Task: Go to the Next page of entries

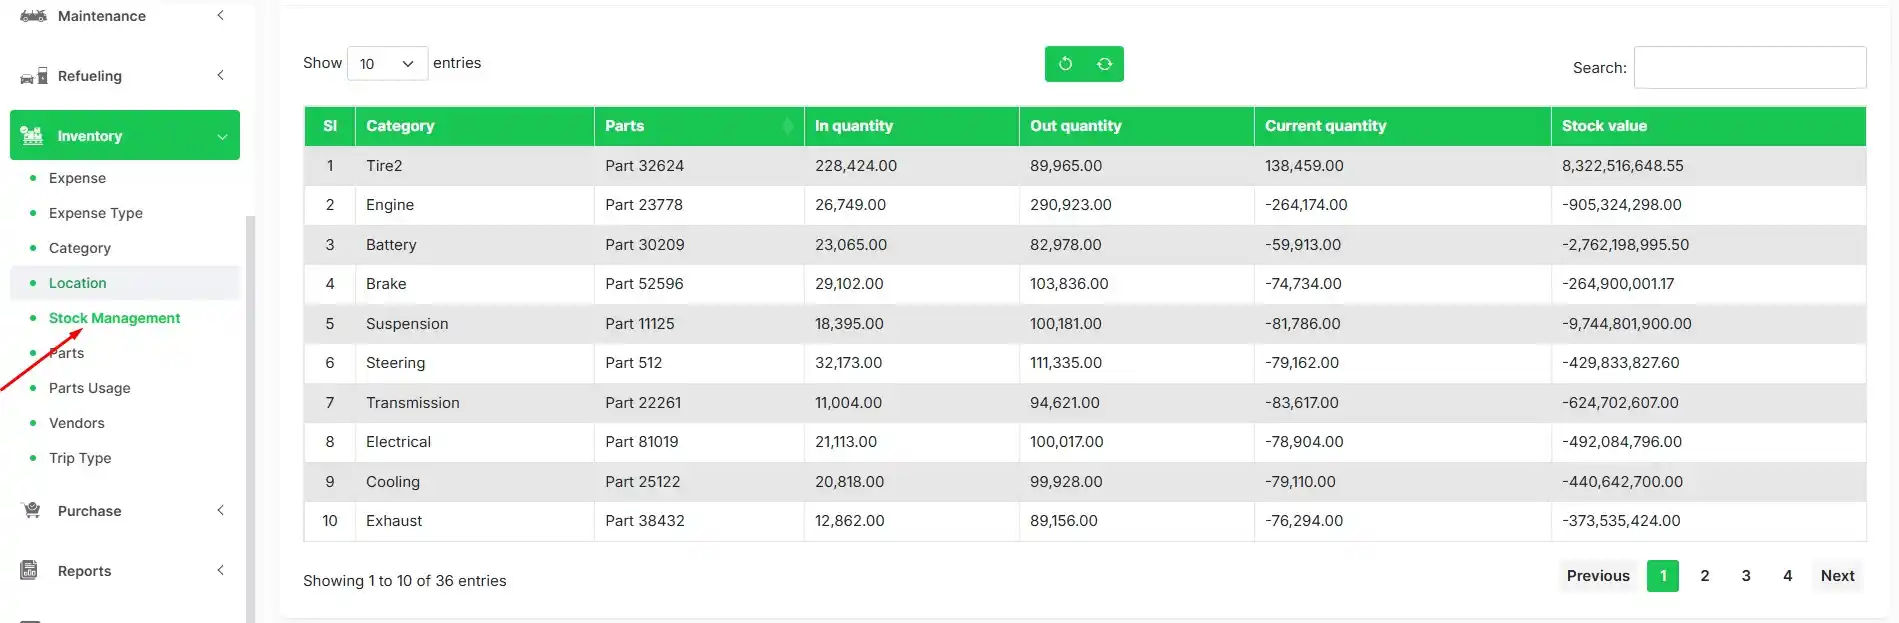Action: pos(1836,576)
